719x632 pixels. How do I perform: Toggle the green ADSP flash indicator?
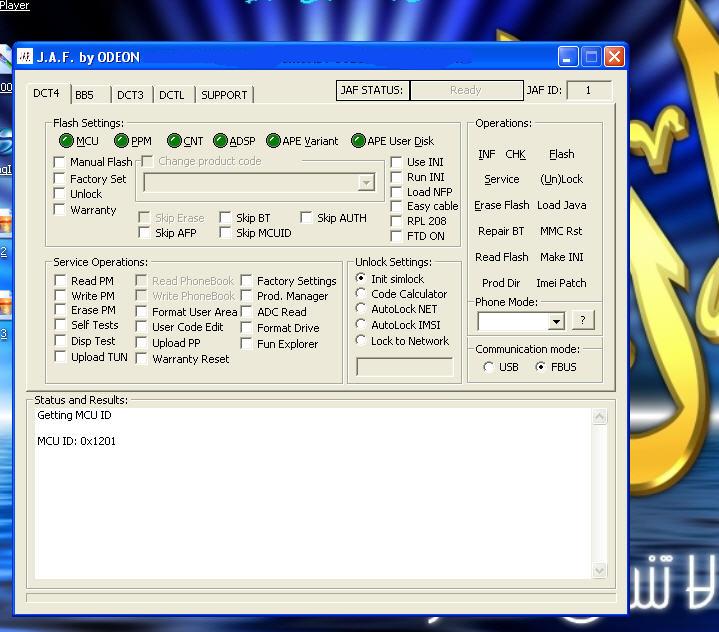(220, 141)
